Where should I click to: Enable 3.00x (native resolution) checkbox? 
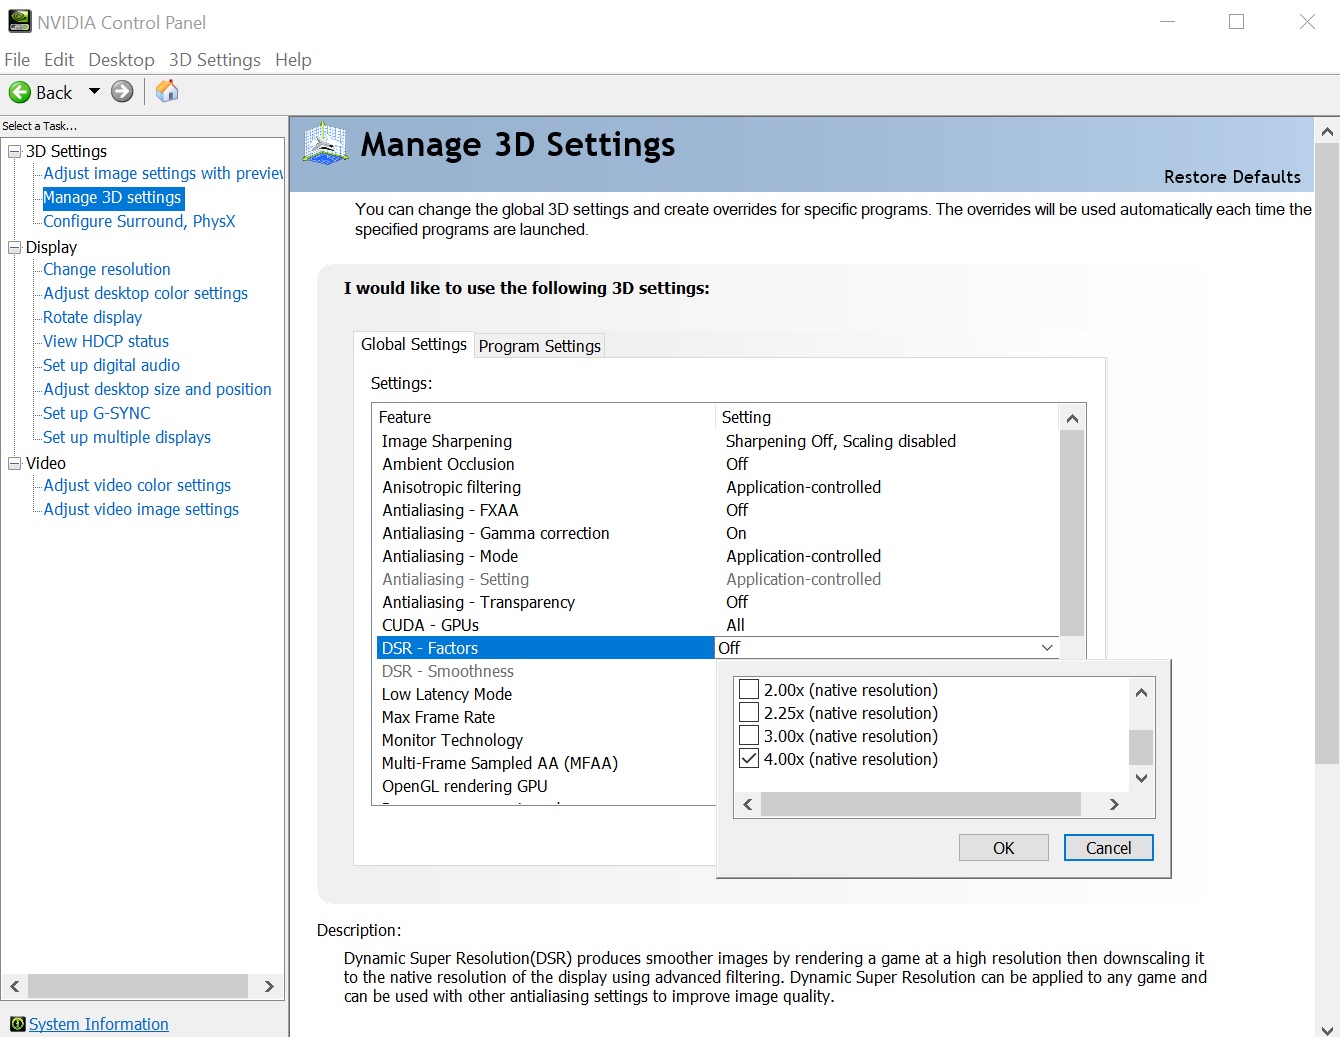click(x=748, y=736)
